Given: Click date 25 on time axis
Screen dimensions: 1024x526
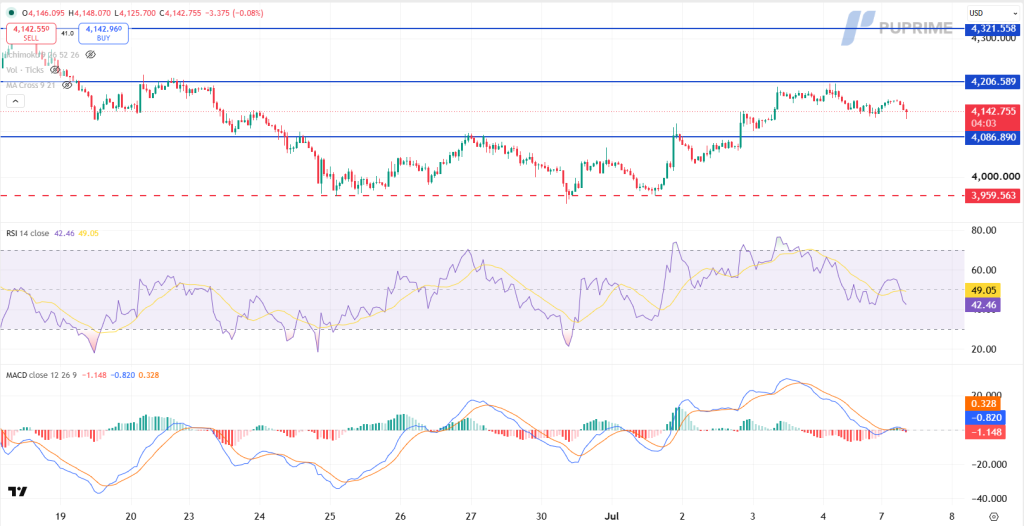Looking at the screenshot, I should coord(330,515).
